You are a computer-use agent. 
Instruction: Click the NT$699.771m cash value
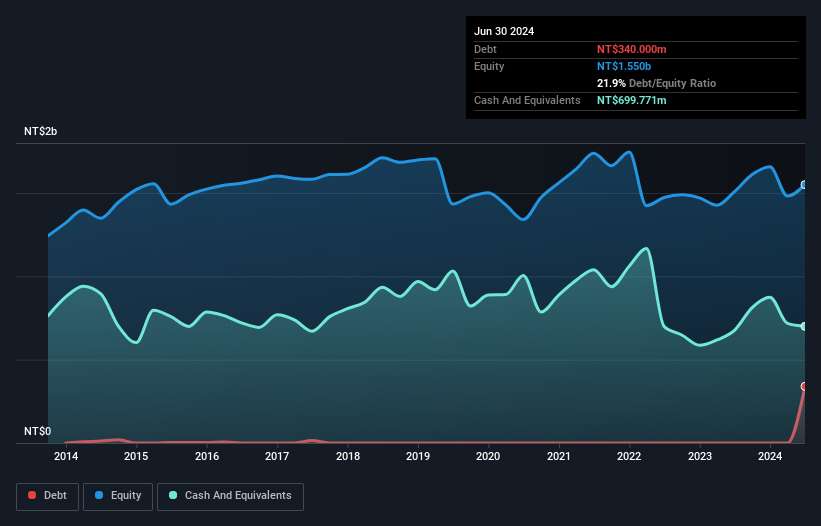click(631, 100)
